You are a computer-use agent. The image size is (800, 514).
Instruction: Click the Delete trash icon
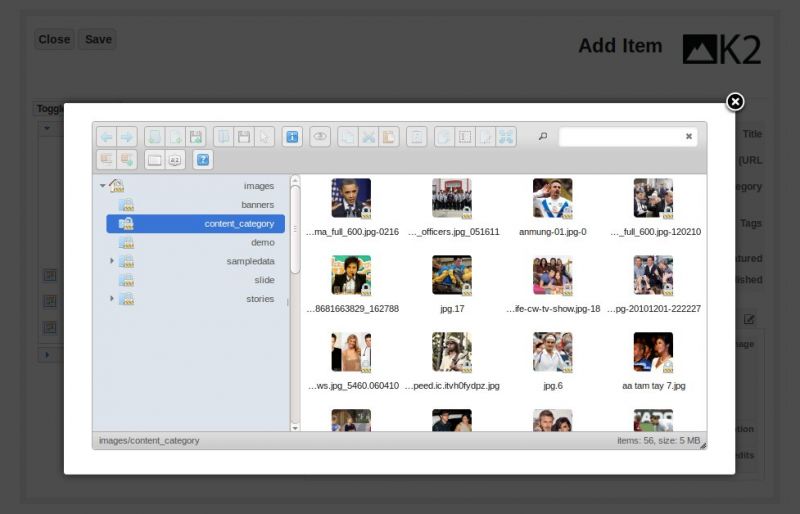click(x=416, y=137)
